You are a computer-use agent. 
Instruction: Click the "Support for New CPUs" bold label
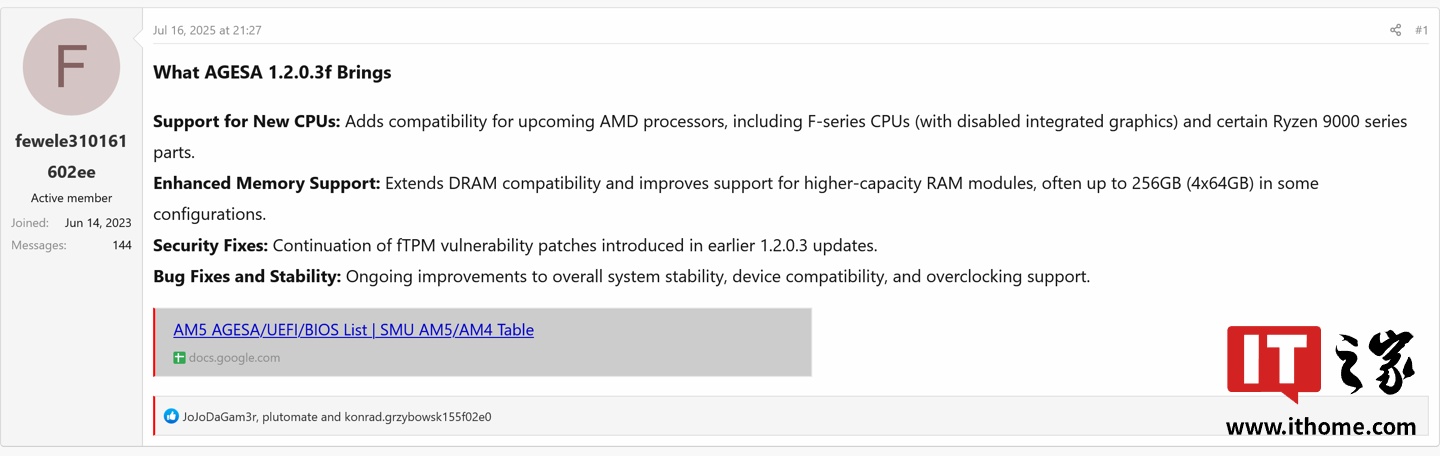[246, 122]
